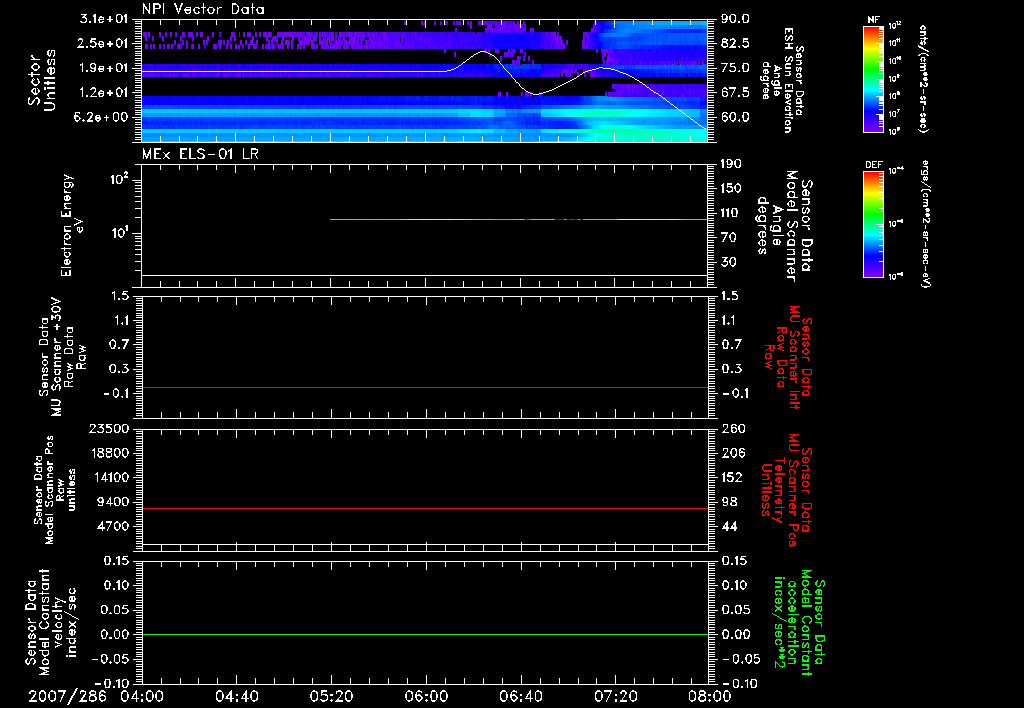Click the '44' telemetry tick value
The width and height of the screenshot is (1024, 708).
[x=728, y=526]
